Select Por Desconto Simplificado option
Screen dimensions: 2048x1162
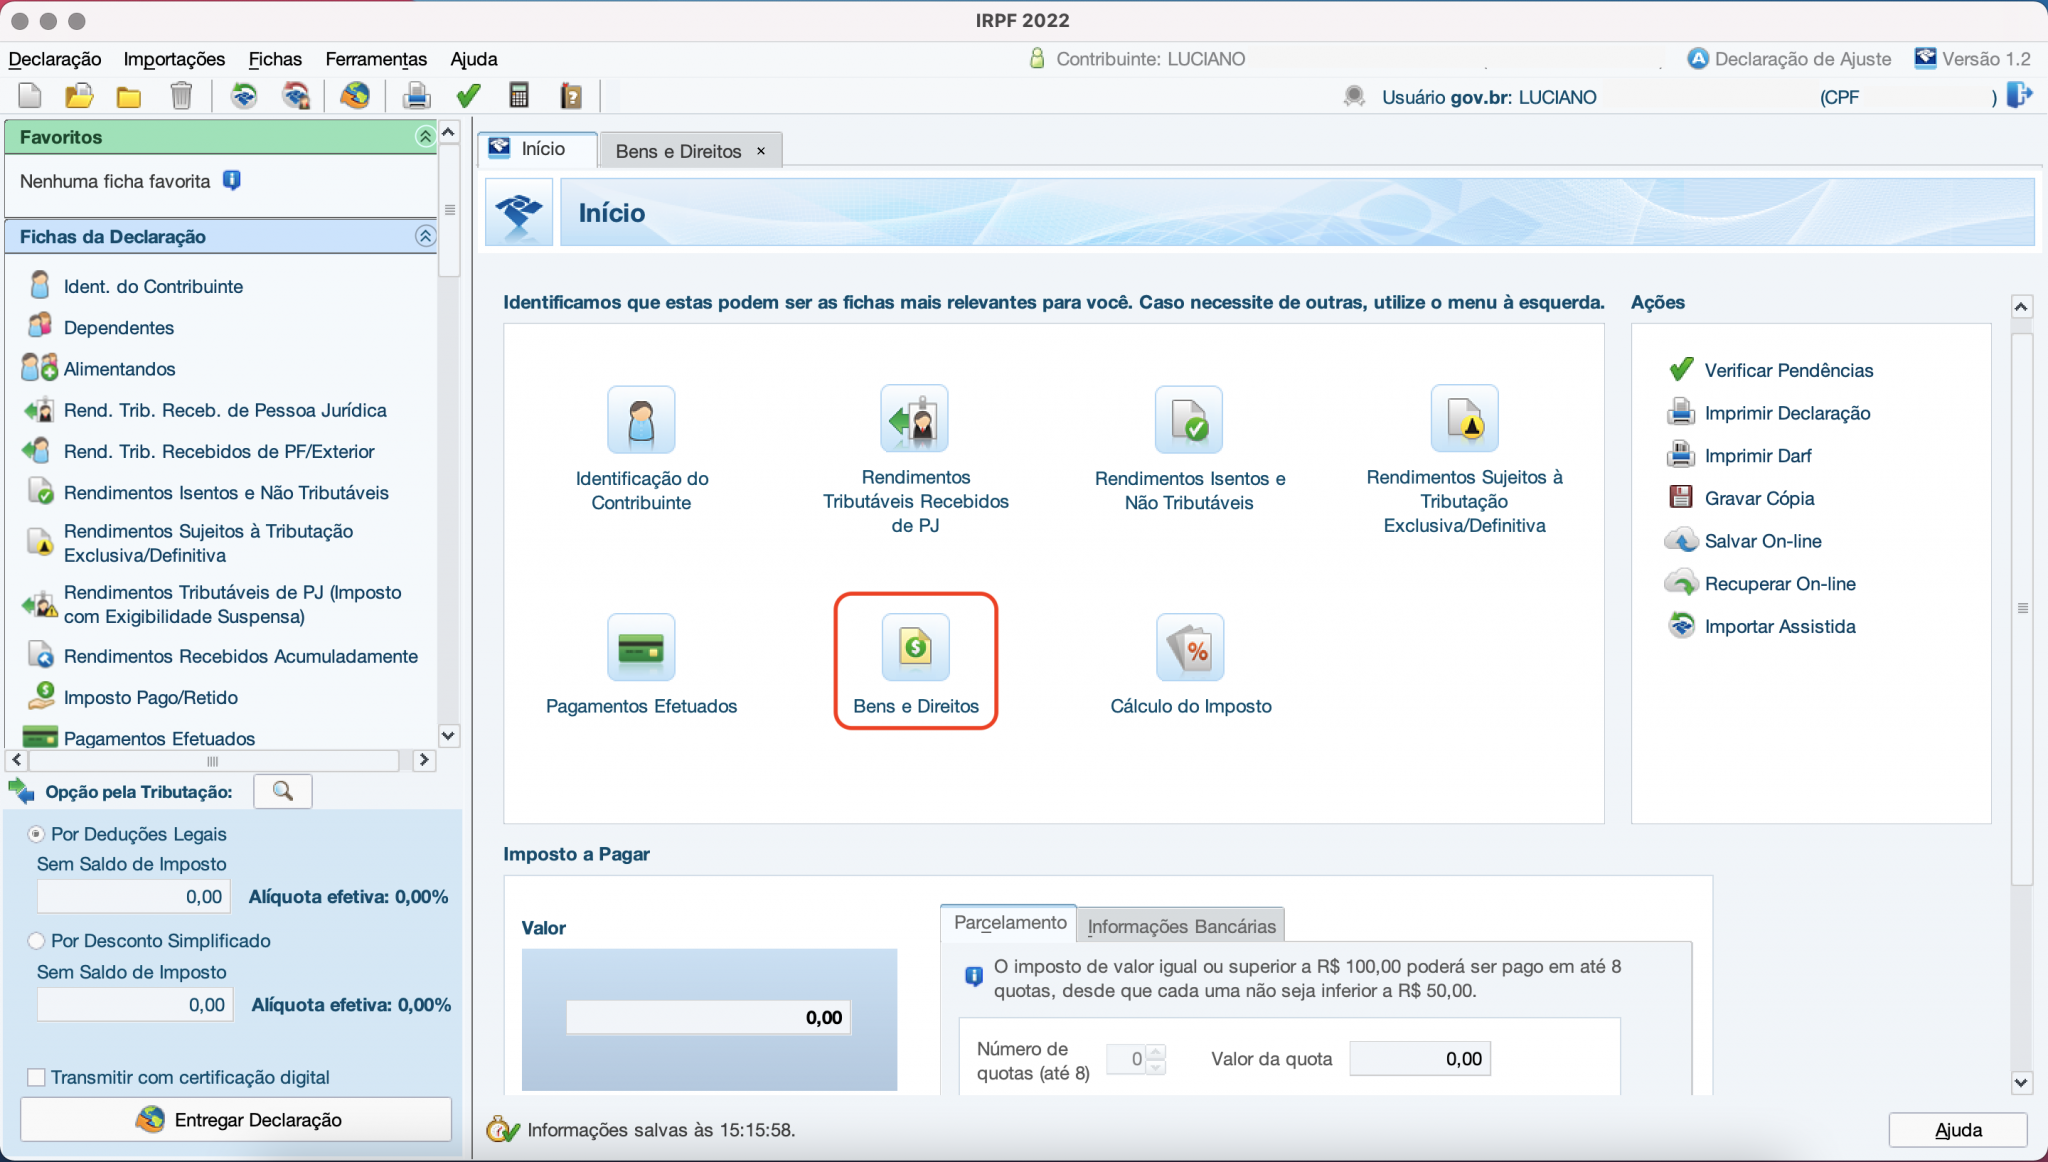tap(37, 941)
